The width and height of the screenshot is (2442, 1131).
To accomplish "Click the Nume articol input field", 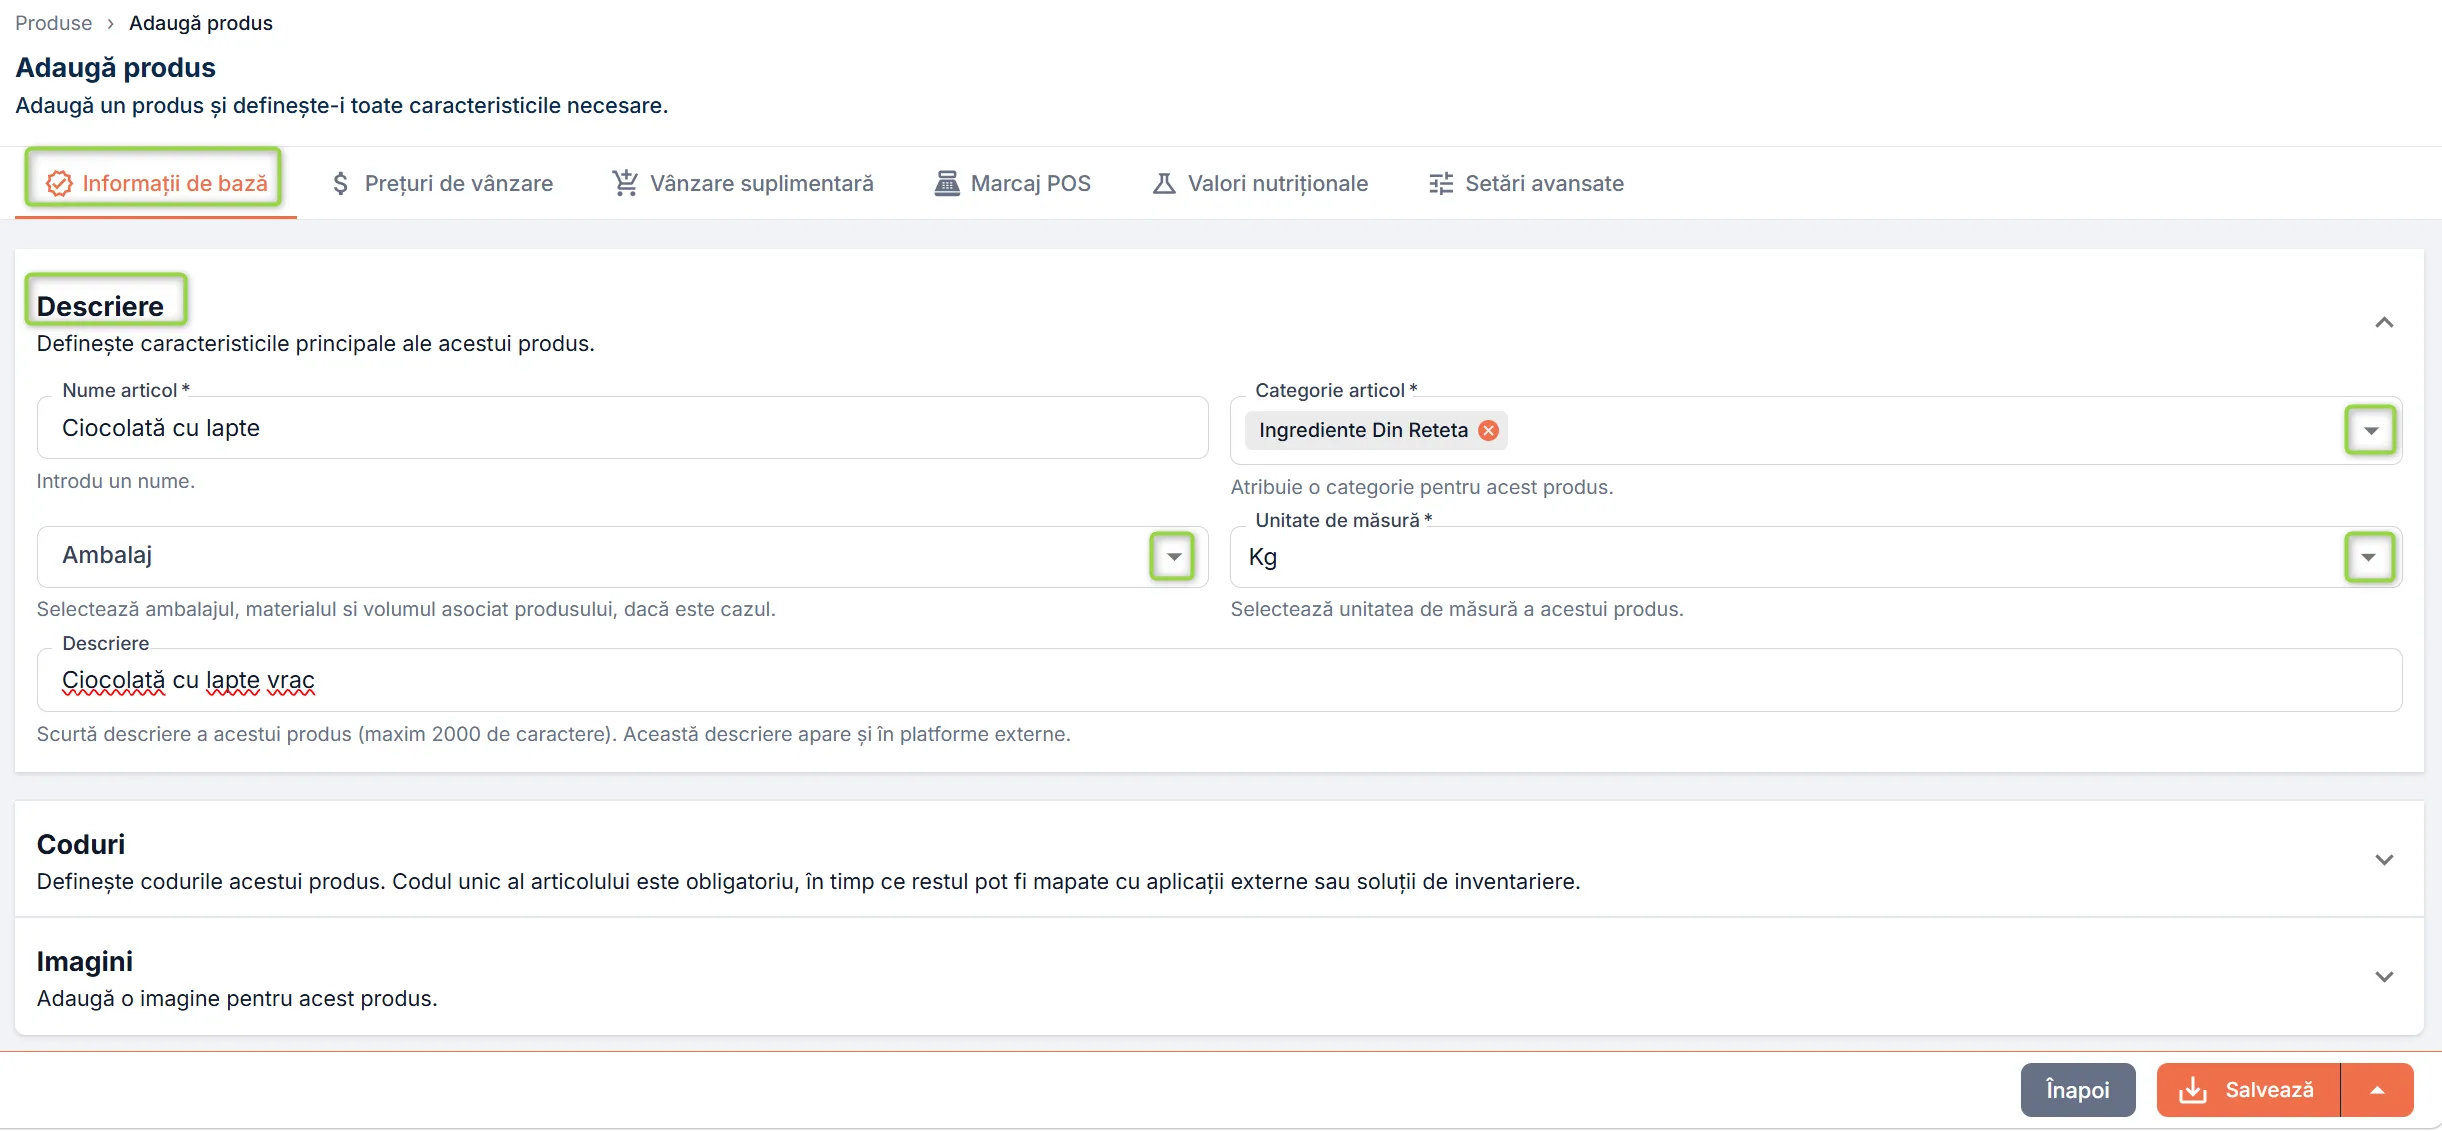I will pos(622,428).
